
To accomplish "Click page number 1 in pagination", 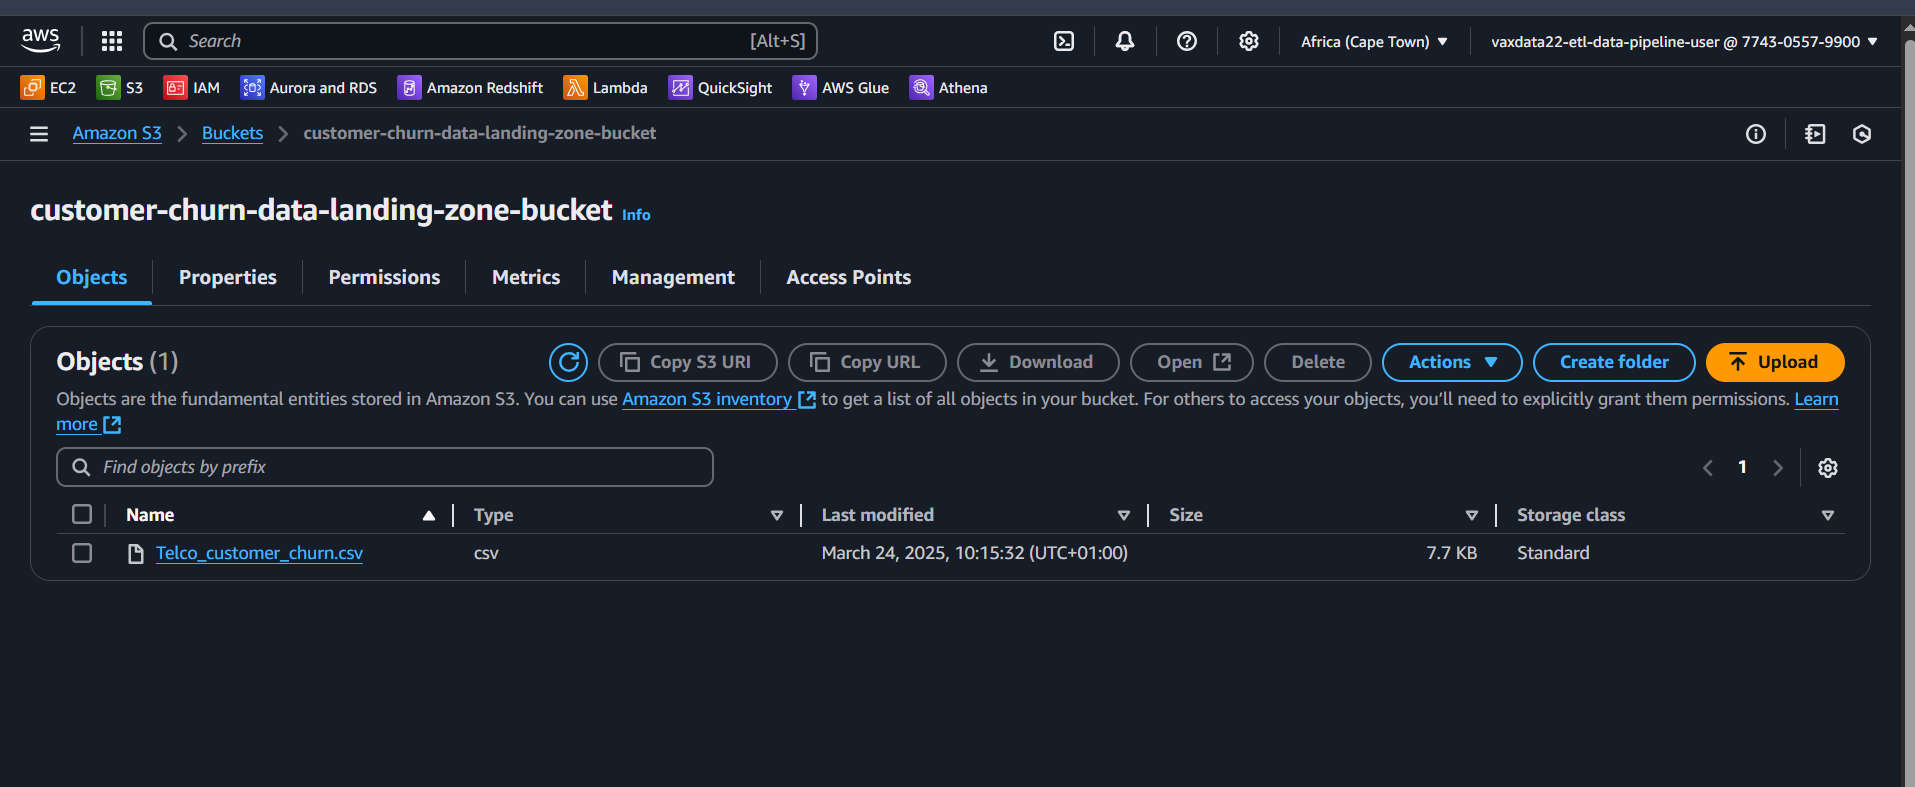I will pyautogui.click(x=1742, y=467).
